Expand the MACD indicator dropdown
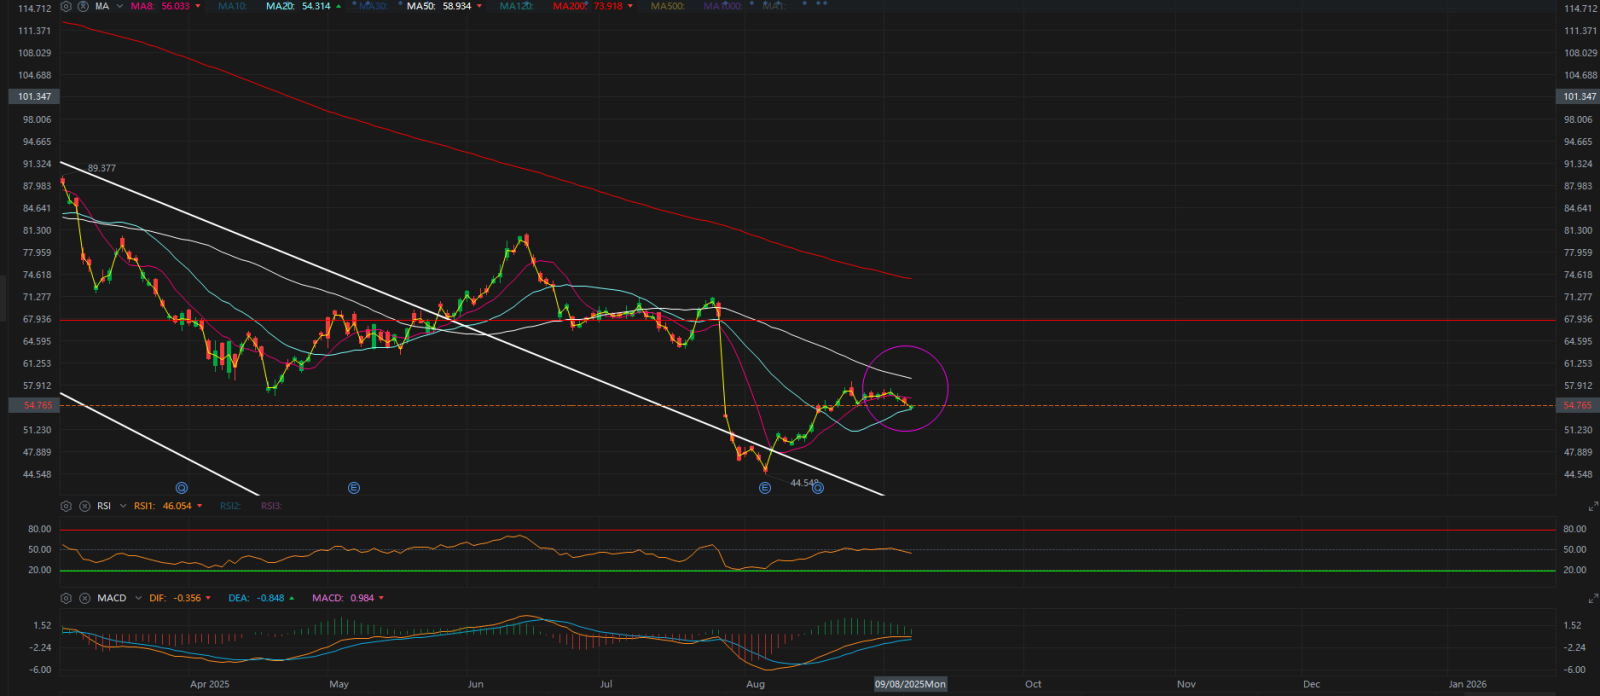 pyautogui.click(x=137, y=598)
